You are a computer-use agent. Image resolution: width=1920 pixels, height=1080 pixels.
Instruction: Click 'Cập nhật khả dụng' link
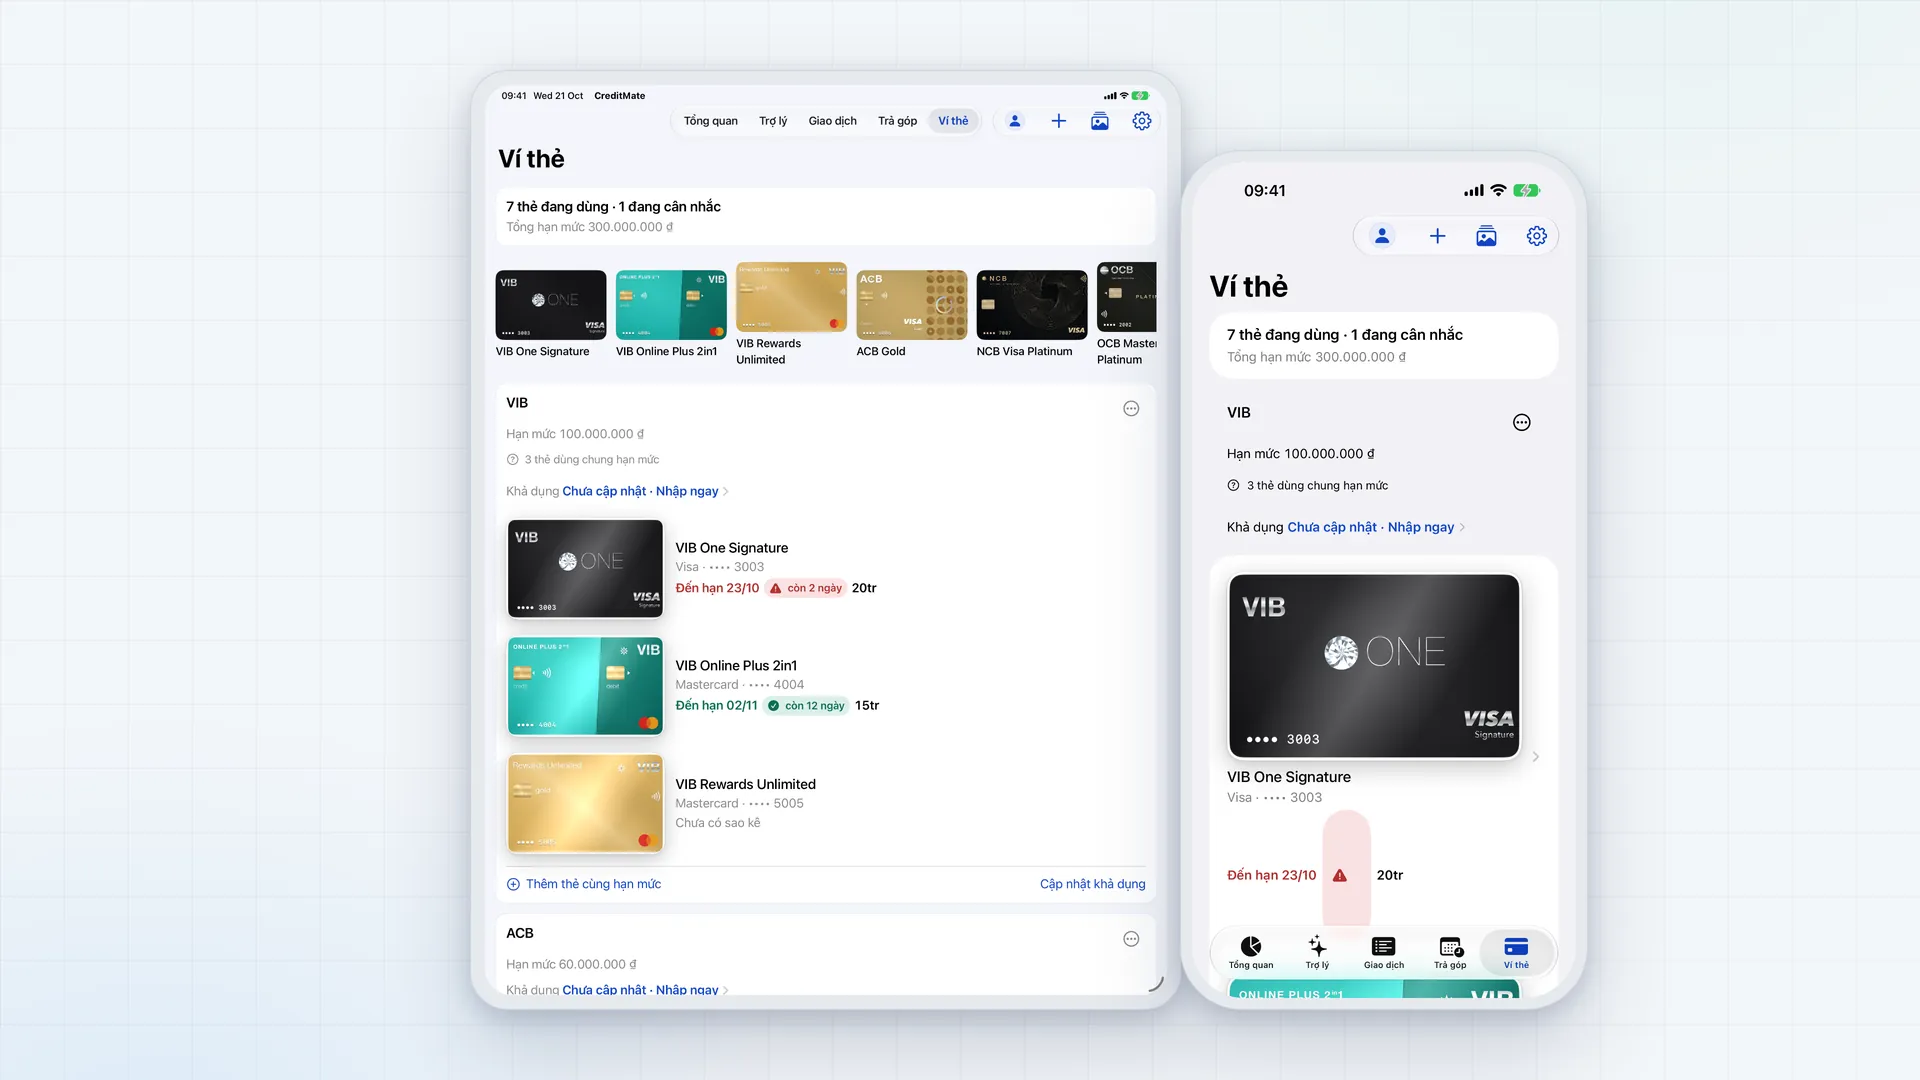(x=1092, y=884)
